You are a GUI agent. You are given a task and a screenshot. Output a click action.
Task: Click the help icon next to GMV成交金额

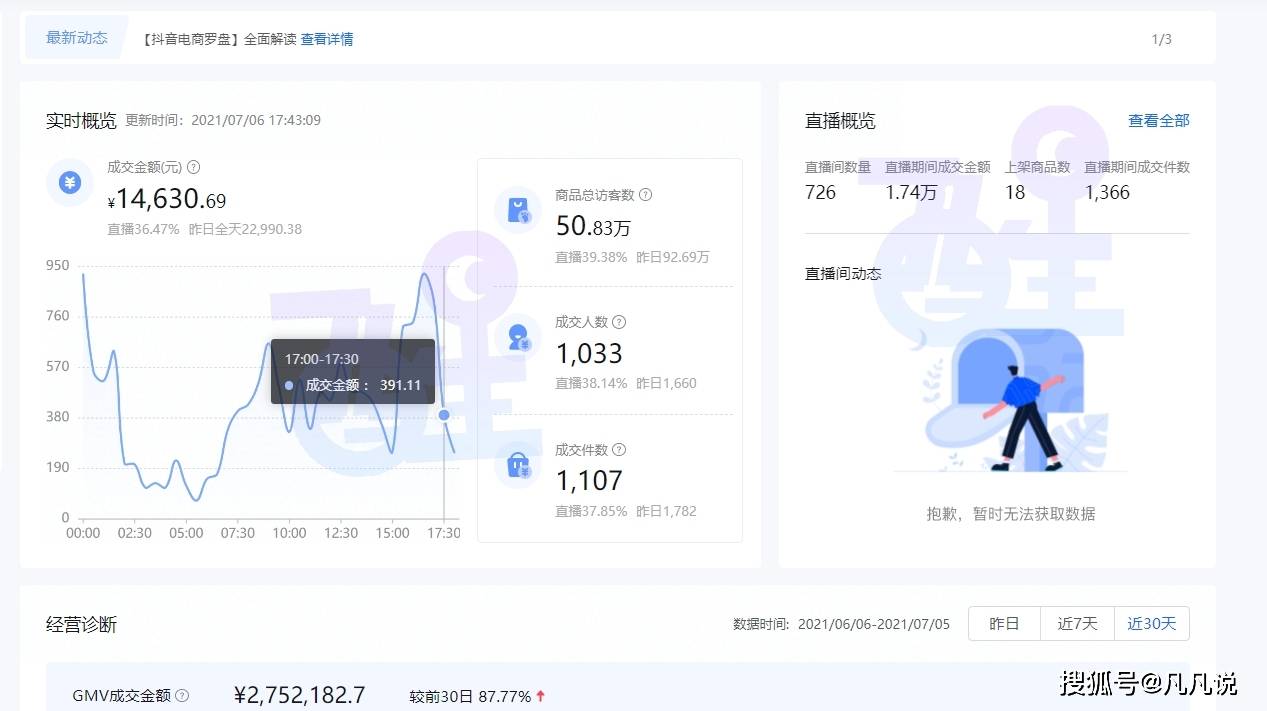(x=182, y=695)
